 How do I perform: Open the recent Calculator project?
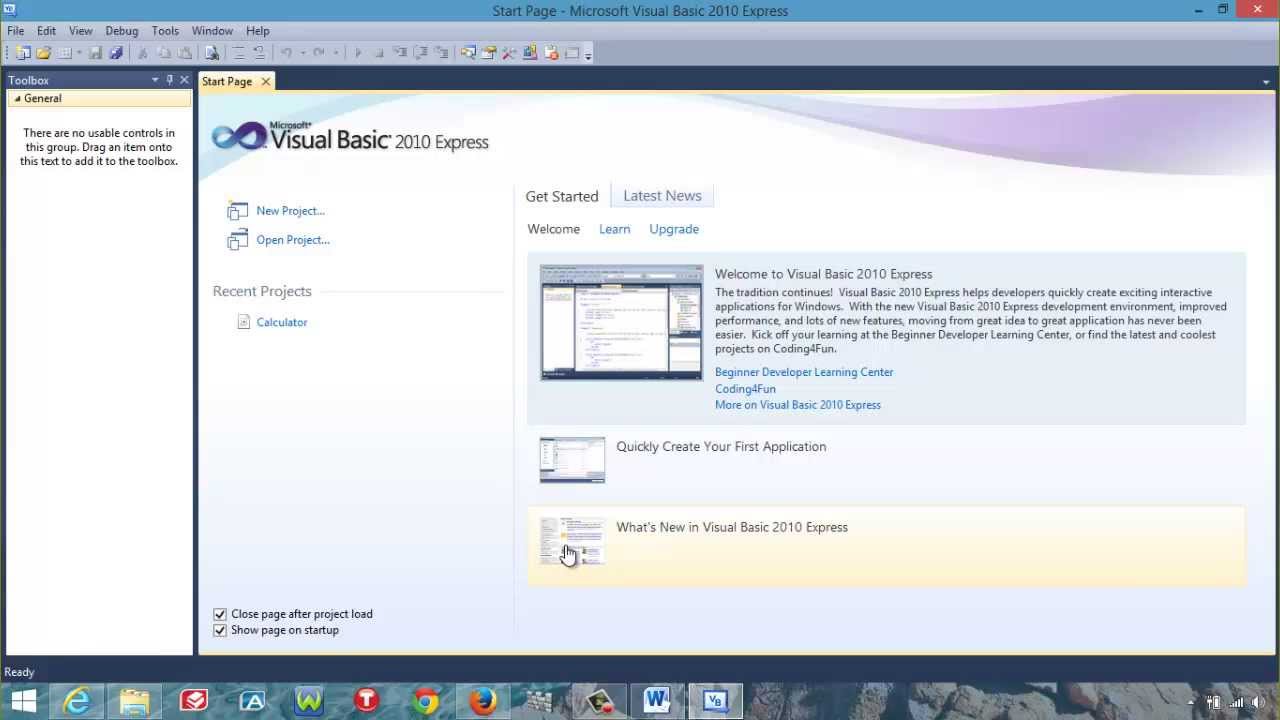pyautogui.click(x=281, y=322)
